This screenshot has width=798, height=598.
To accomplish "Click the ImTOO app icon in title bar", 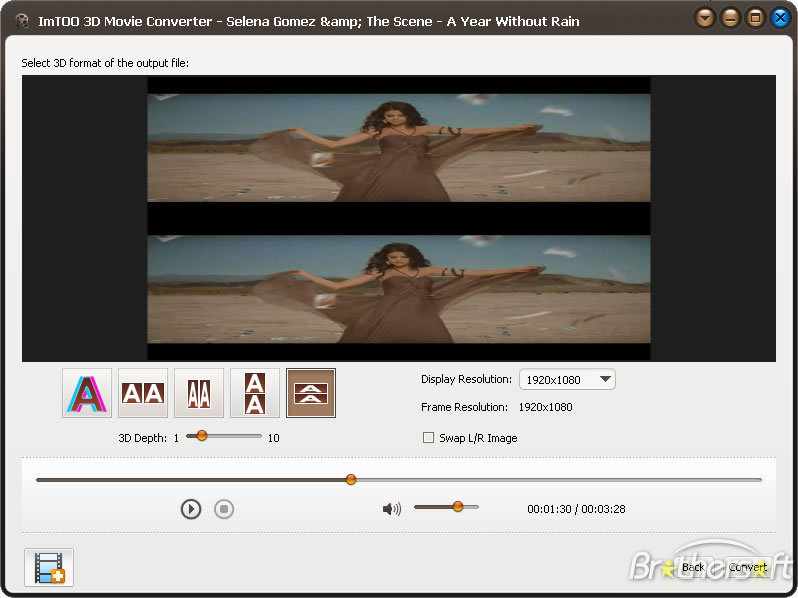I will coord(22,20).
